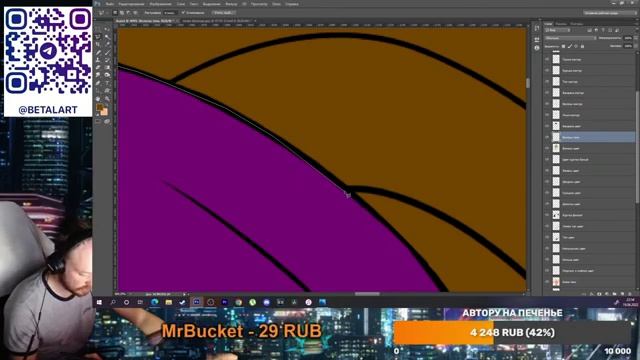Screen dimensions: 640x360
Task: Select the Brush tool
Action: (107, 52)
